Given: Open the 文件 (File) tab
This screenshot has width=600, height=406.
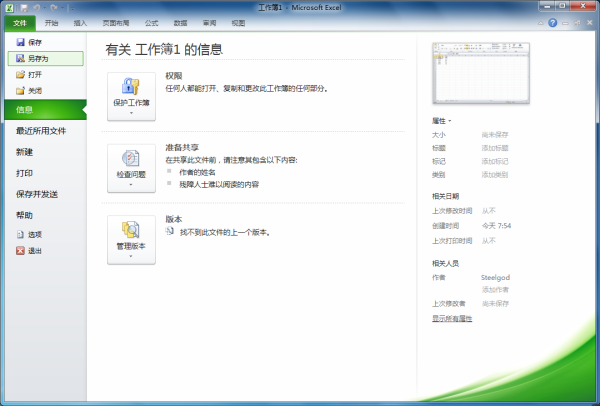Looking at the screenshot, I should click(x=20, y=23).
